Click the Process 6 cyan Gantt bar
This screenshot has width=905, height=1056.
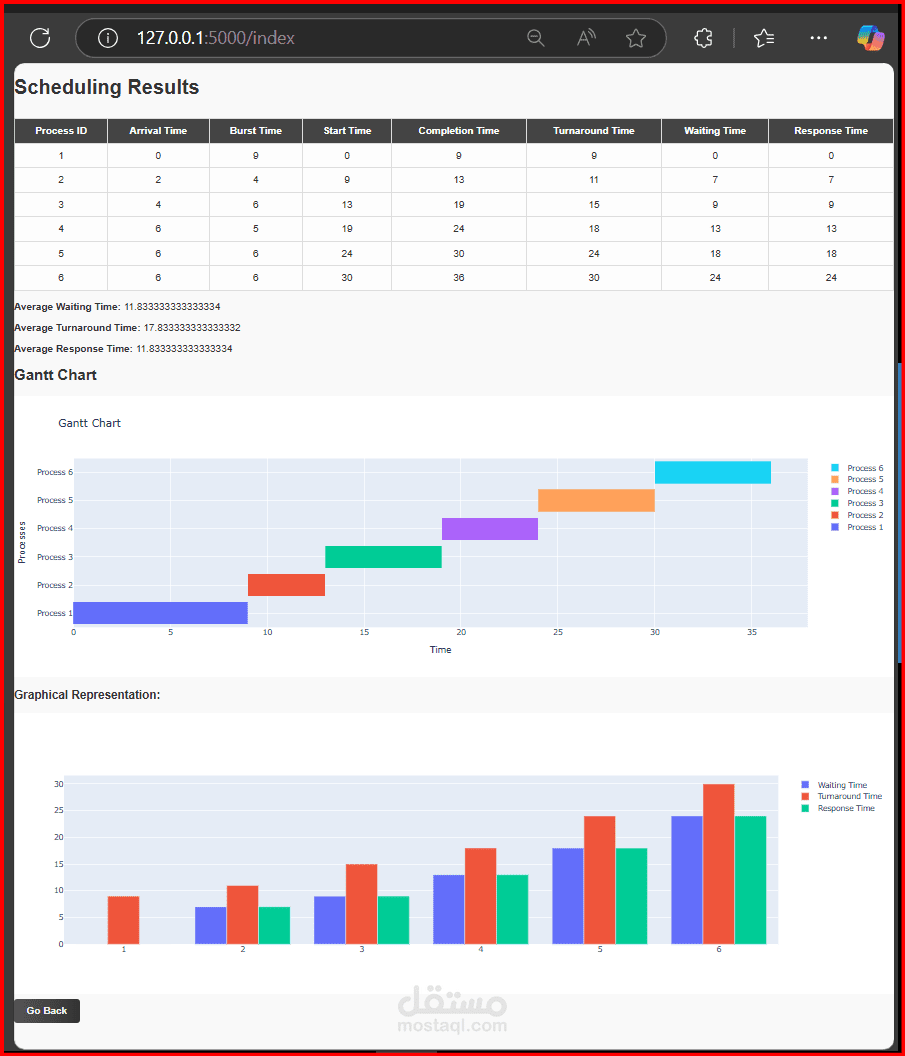pyautogui.click(x=712, y=472)
